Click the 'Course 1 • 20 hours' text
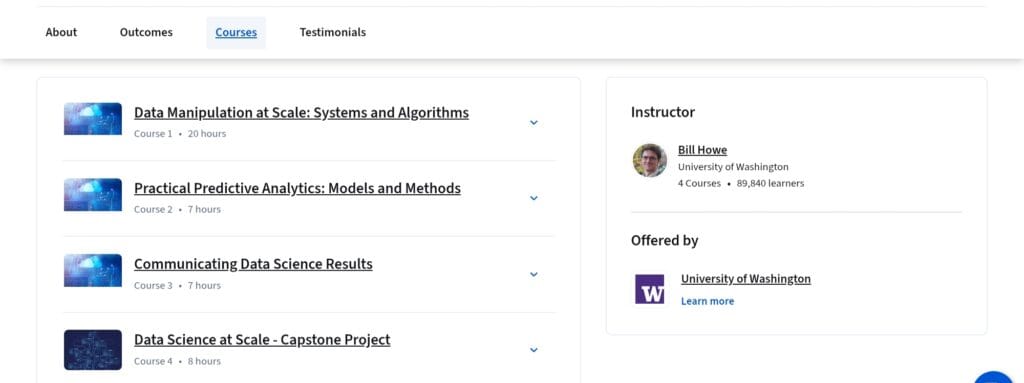 pos(180,133)
